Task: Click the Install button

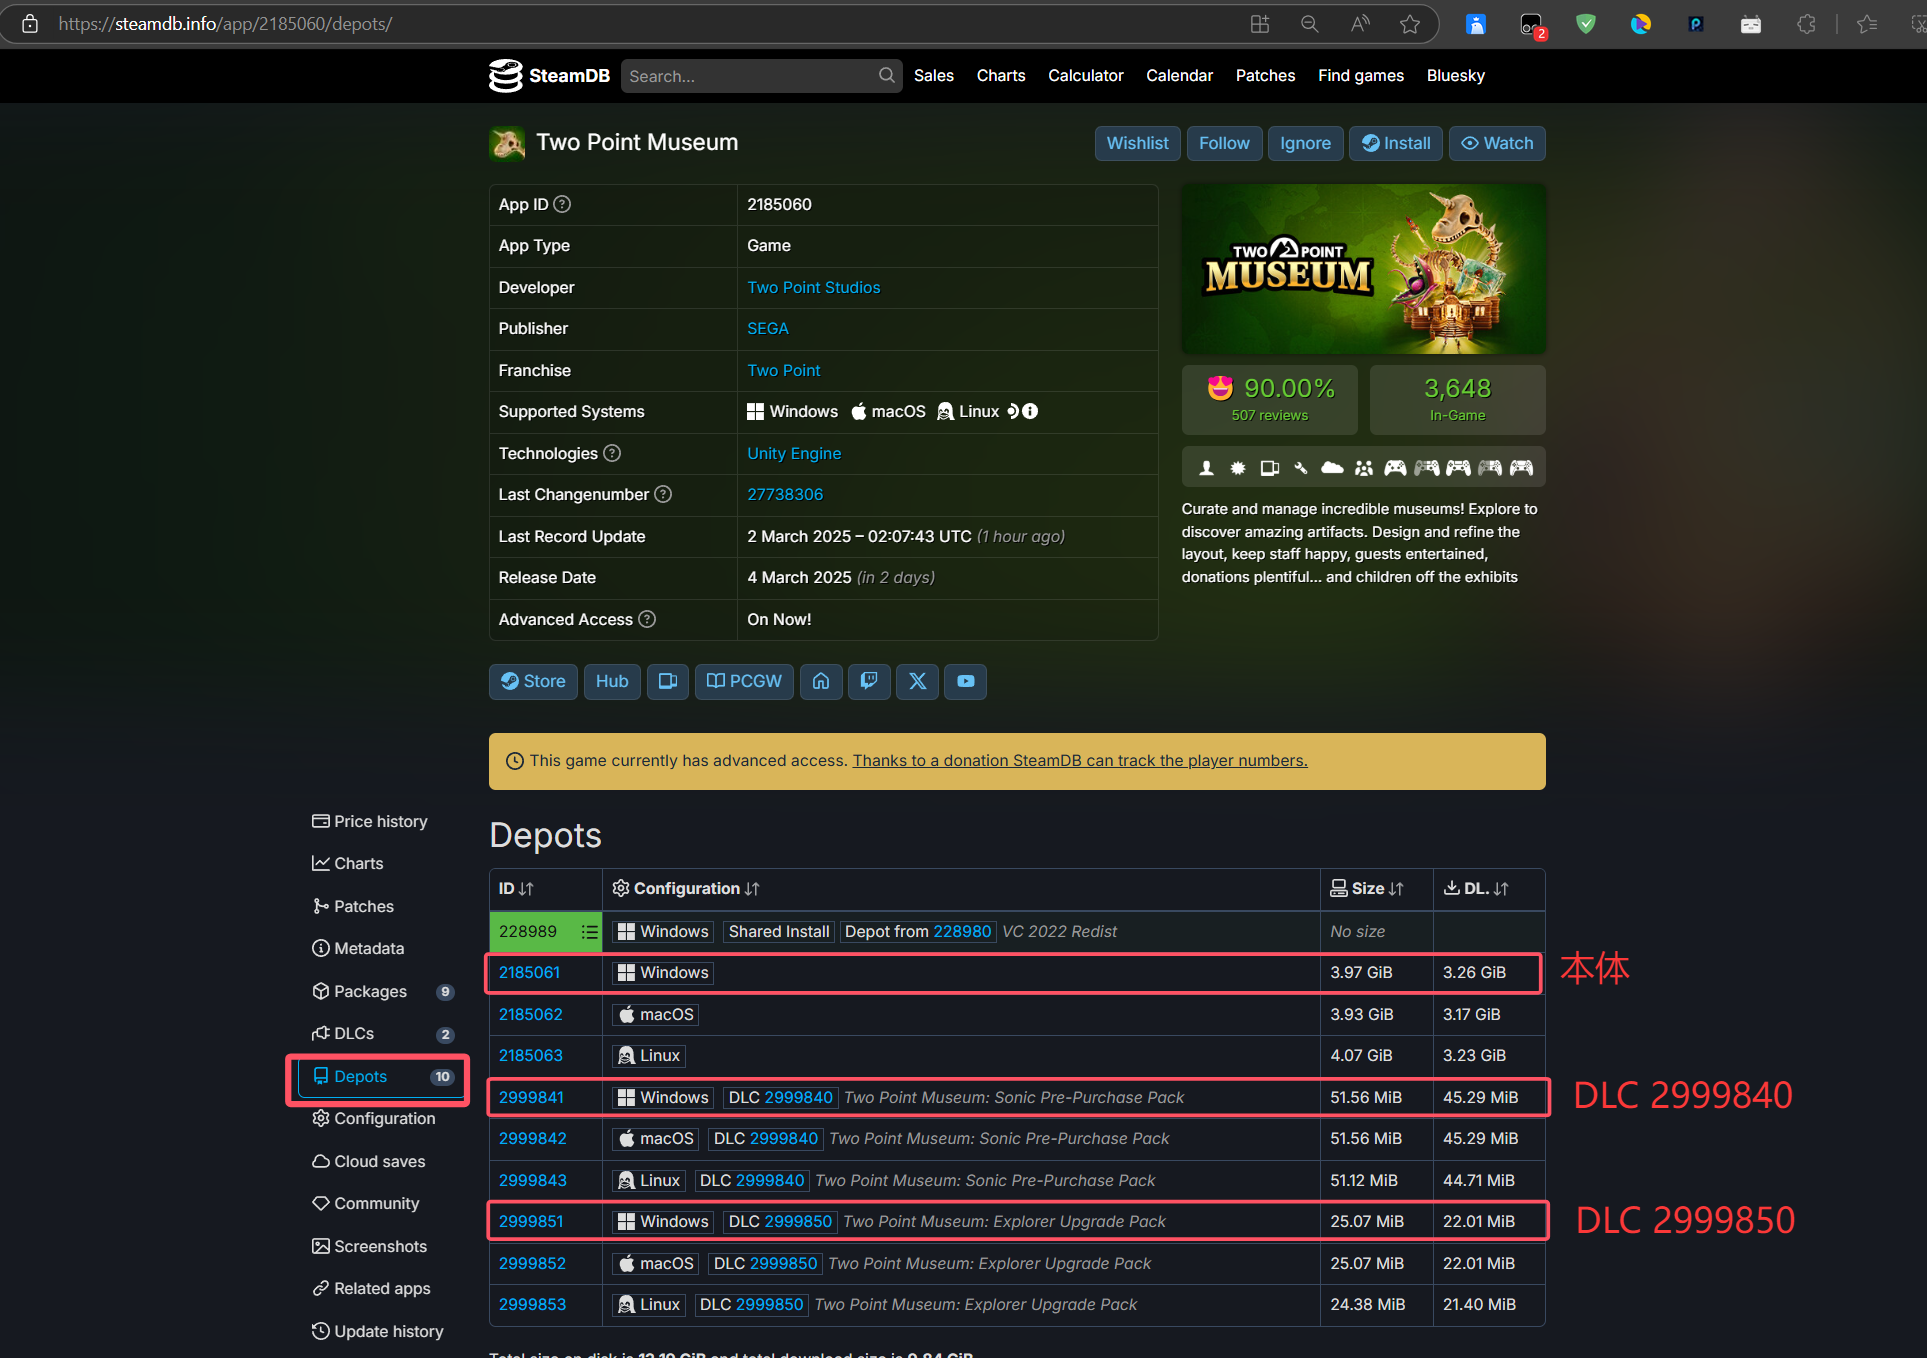Action: click(x=1396, y=143)
